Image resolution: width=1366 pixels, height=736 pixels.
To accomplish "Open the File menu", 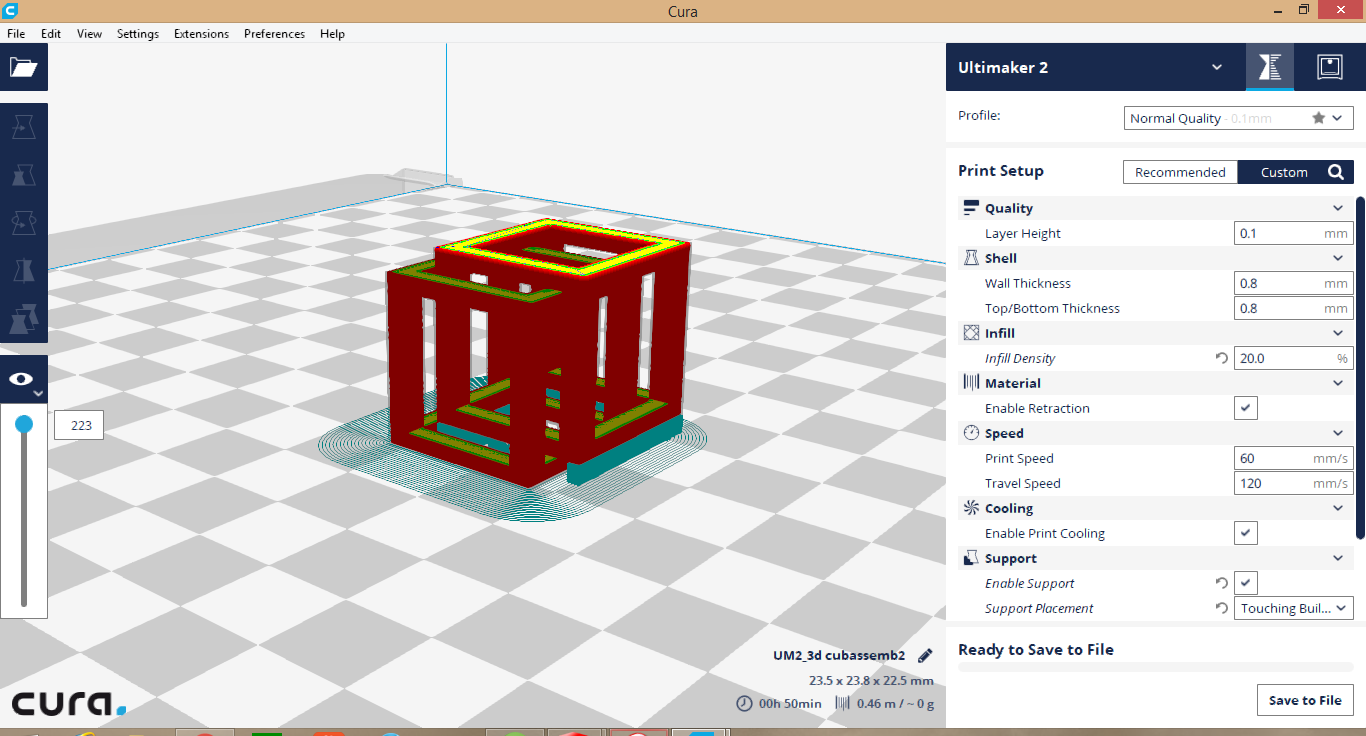I will click(x=16, y=33).
